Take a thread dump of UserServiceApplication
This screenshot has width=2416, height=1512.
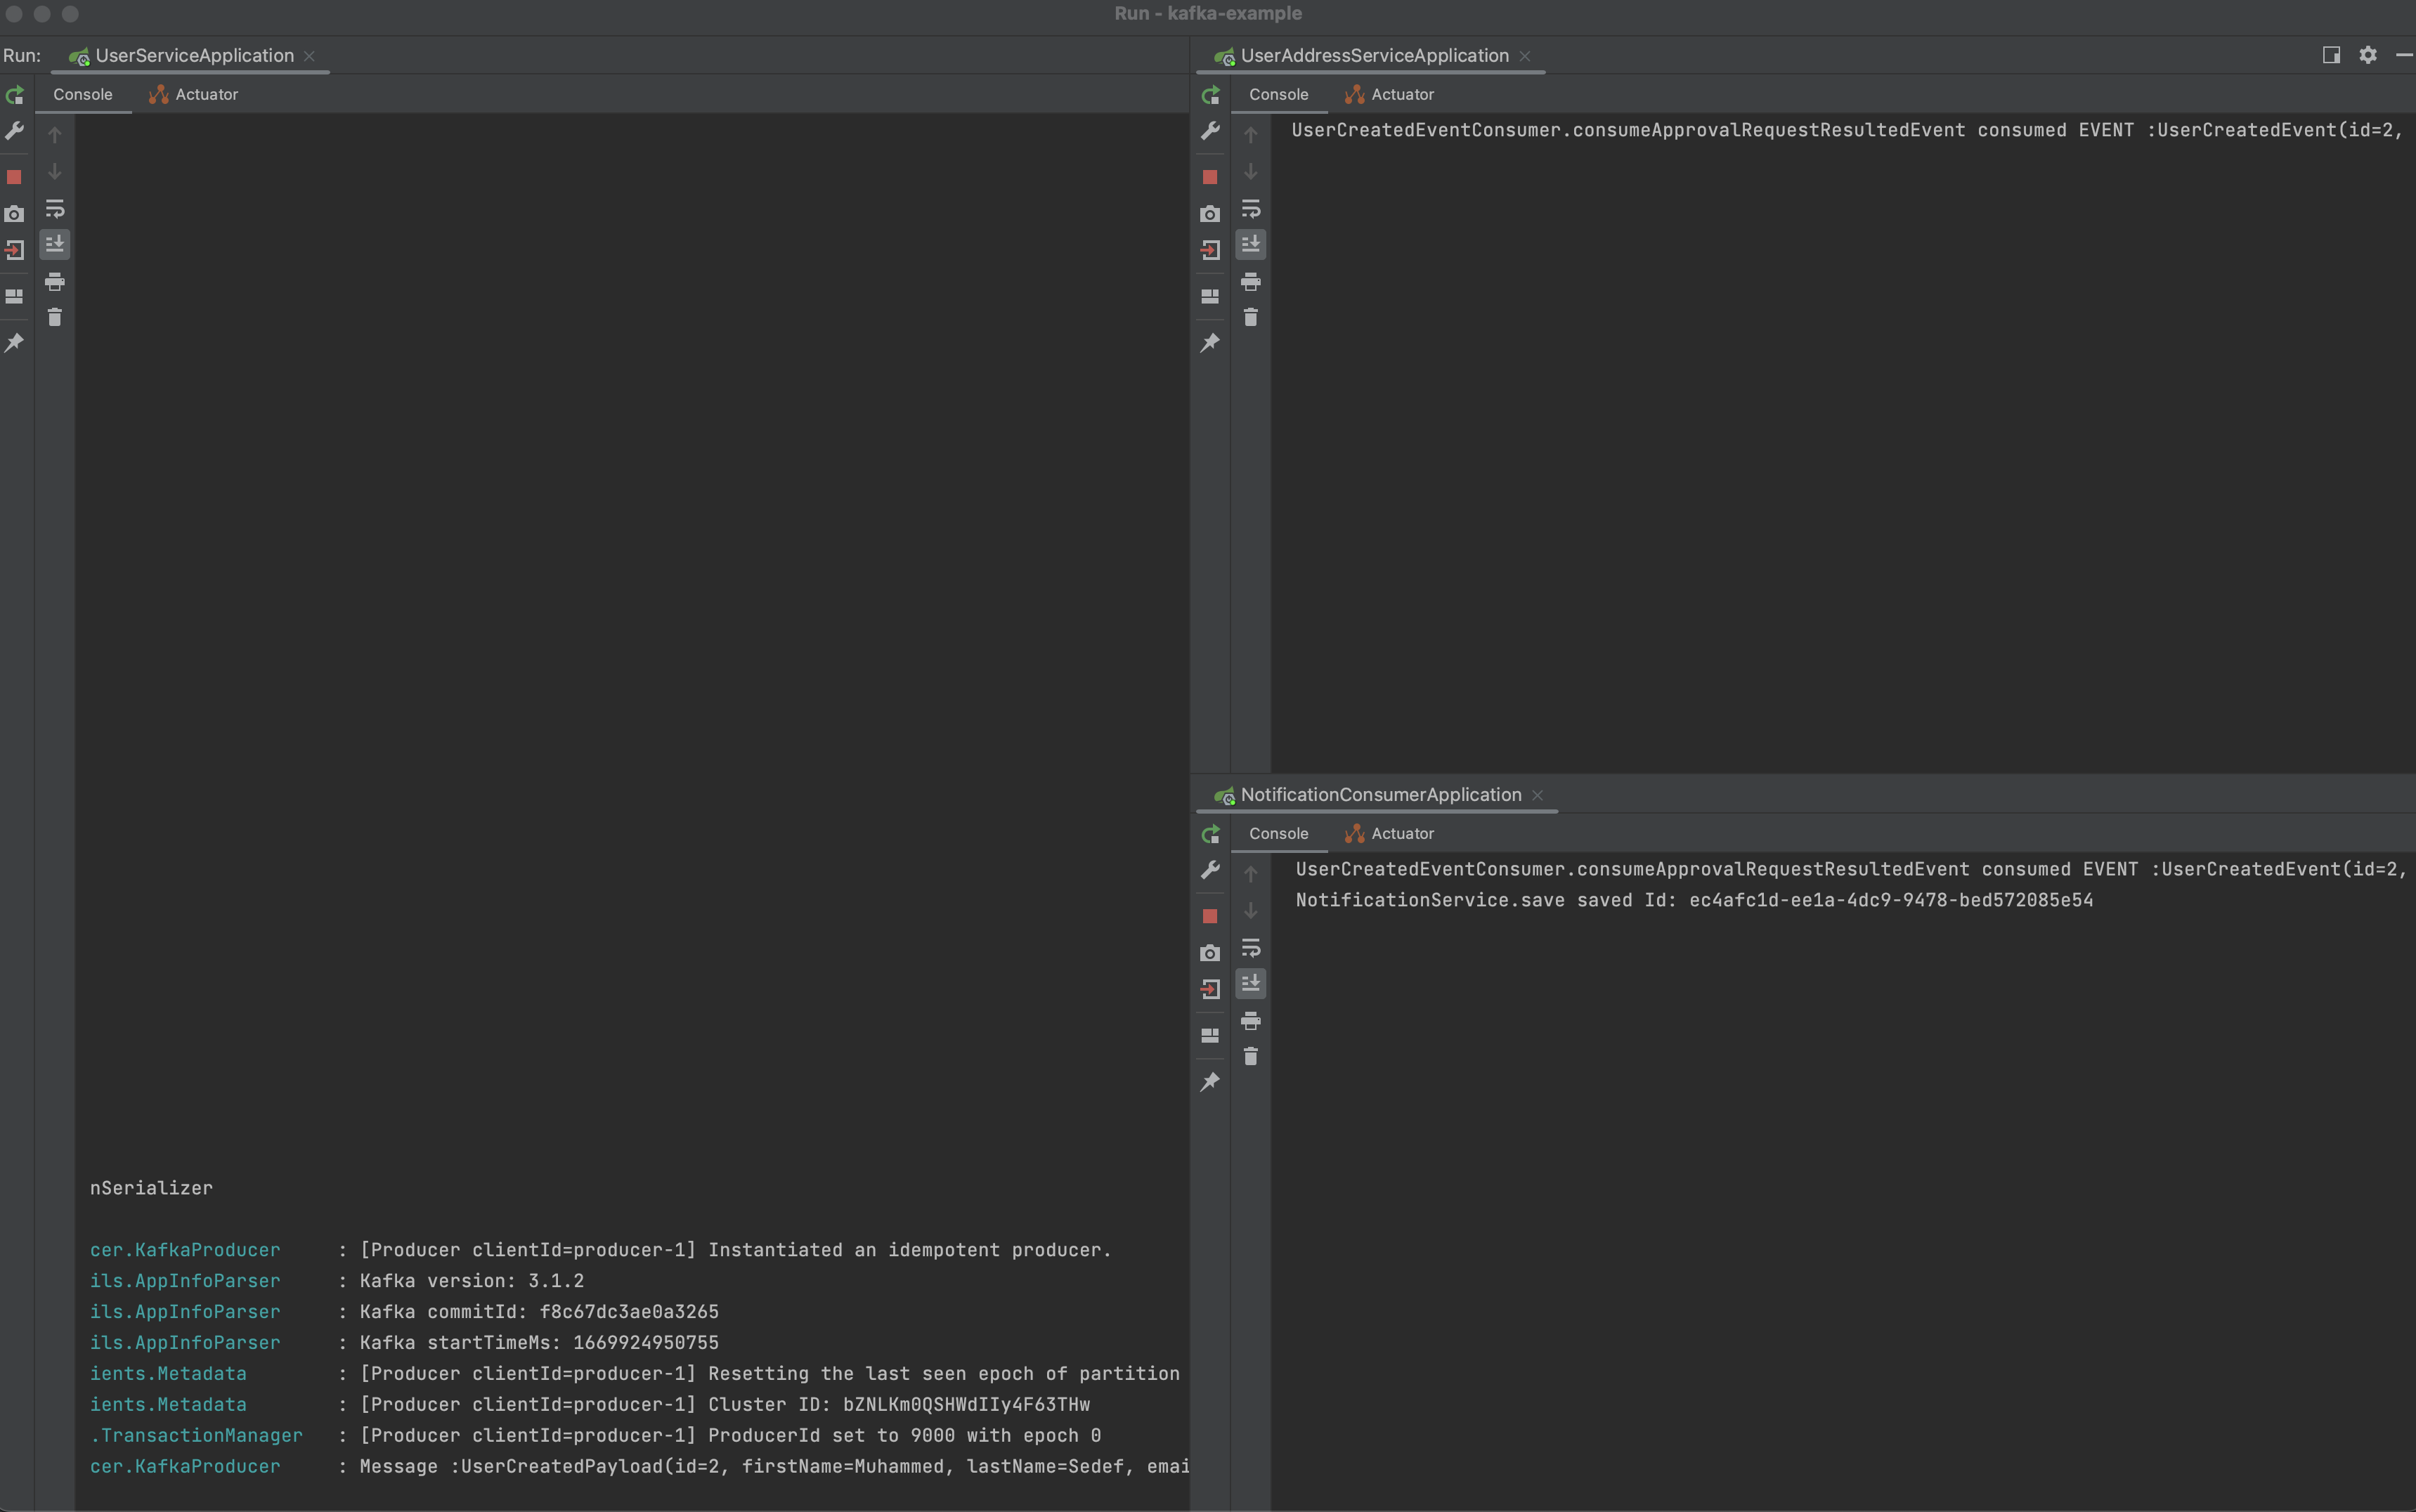click(x=14, y=214)
